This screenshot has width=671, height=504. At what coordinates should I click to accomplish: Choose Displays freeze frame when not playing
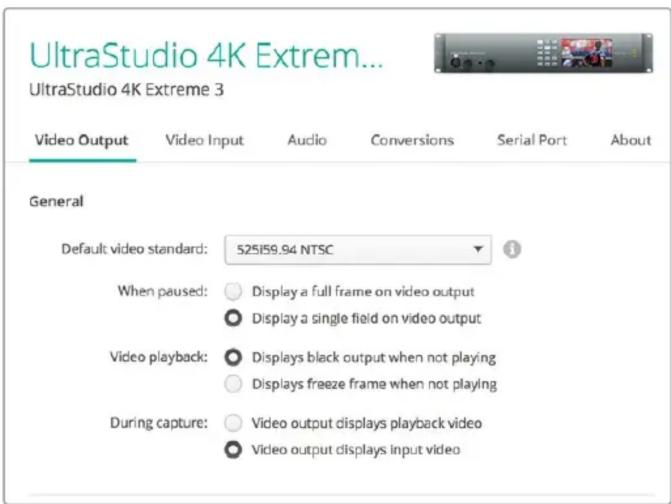coord(234,384)
